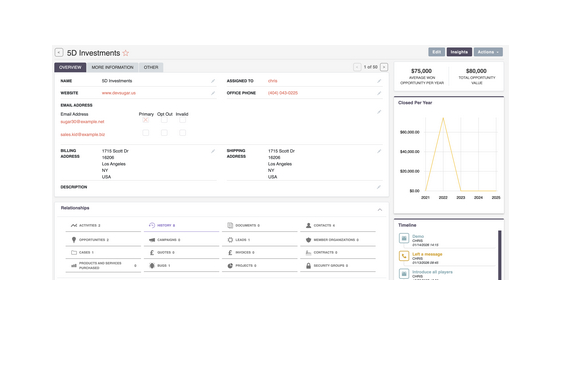Click the sales.kid@example.biz email link
The image size is (562, 369).
(82, 135)
